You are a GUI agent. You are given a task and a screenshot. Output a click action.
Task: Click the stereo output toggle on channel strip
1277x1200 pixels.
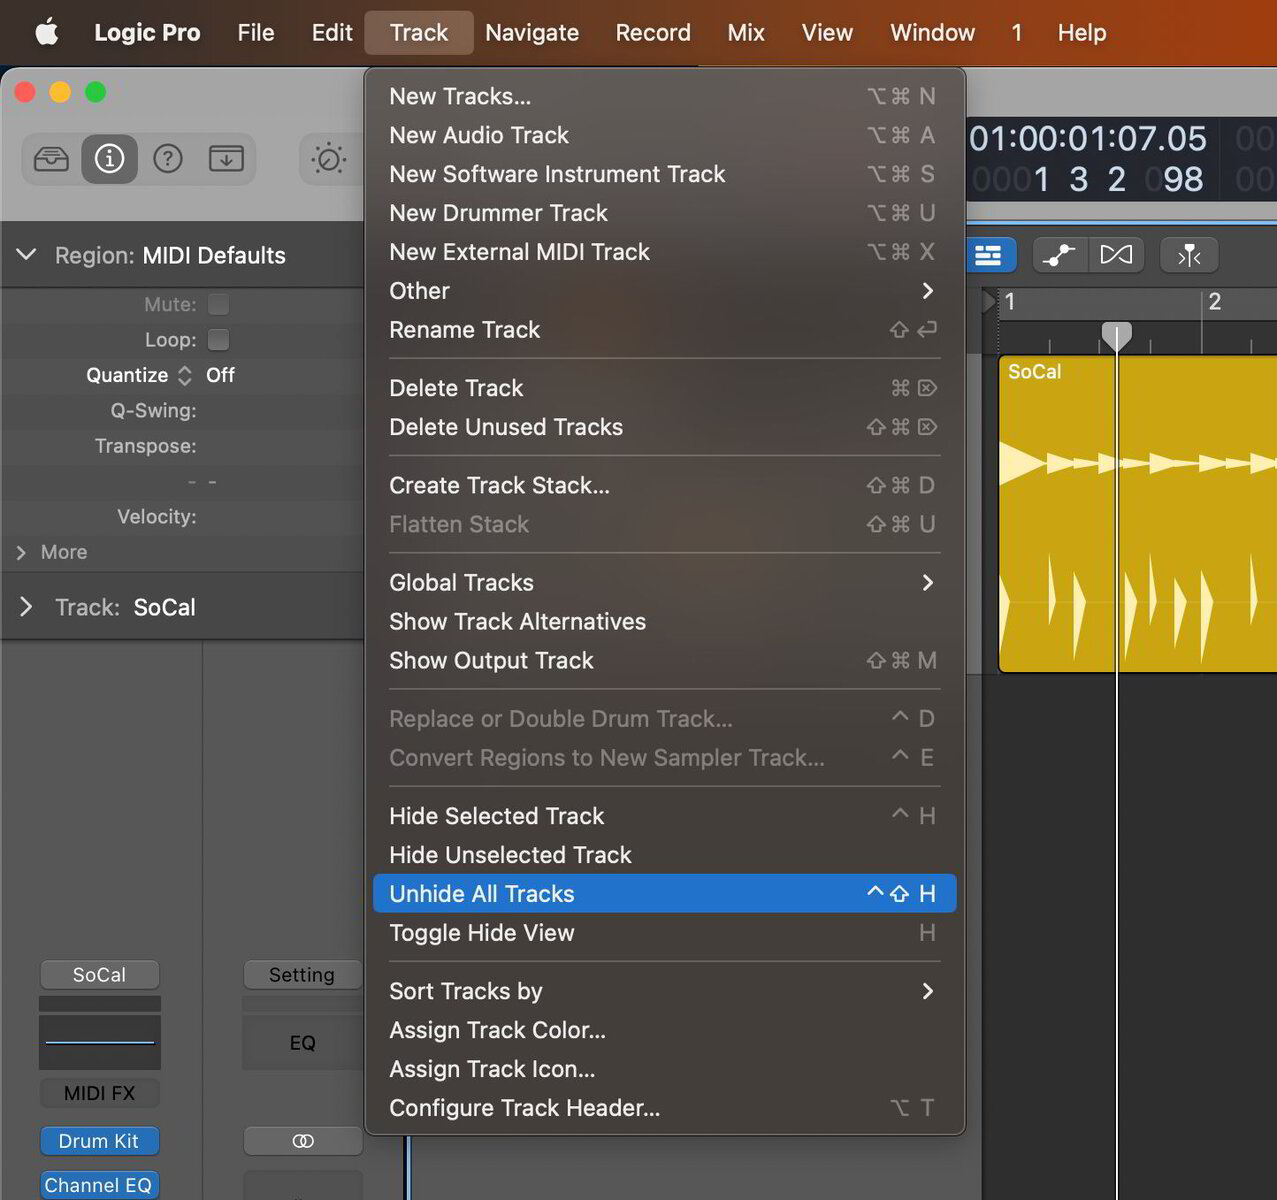pyautogui.click(x=303, y=1140)
